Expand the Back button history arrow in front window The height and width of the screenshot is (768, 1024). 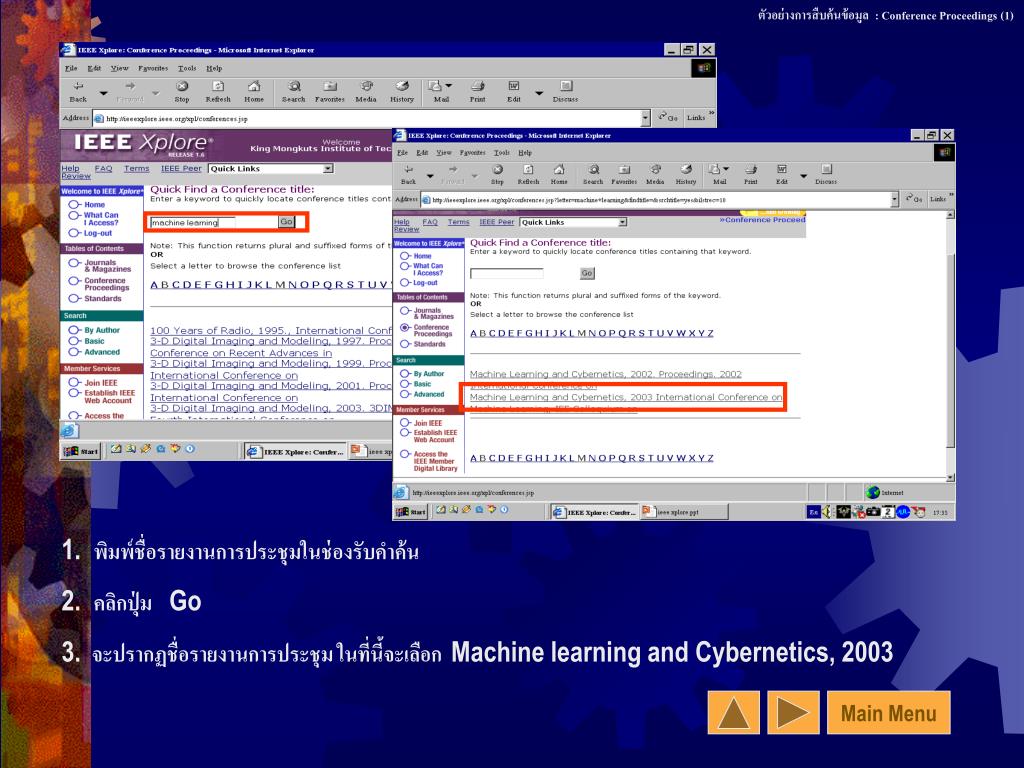[x=430, y=176]
